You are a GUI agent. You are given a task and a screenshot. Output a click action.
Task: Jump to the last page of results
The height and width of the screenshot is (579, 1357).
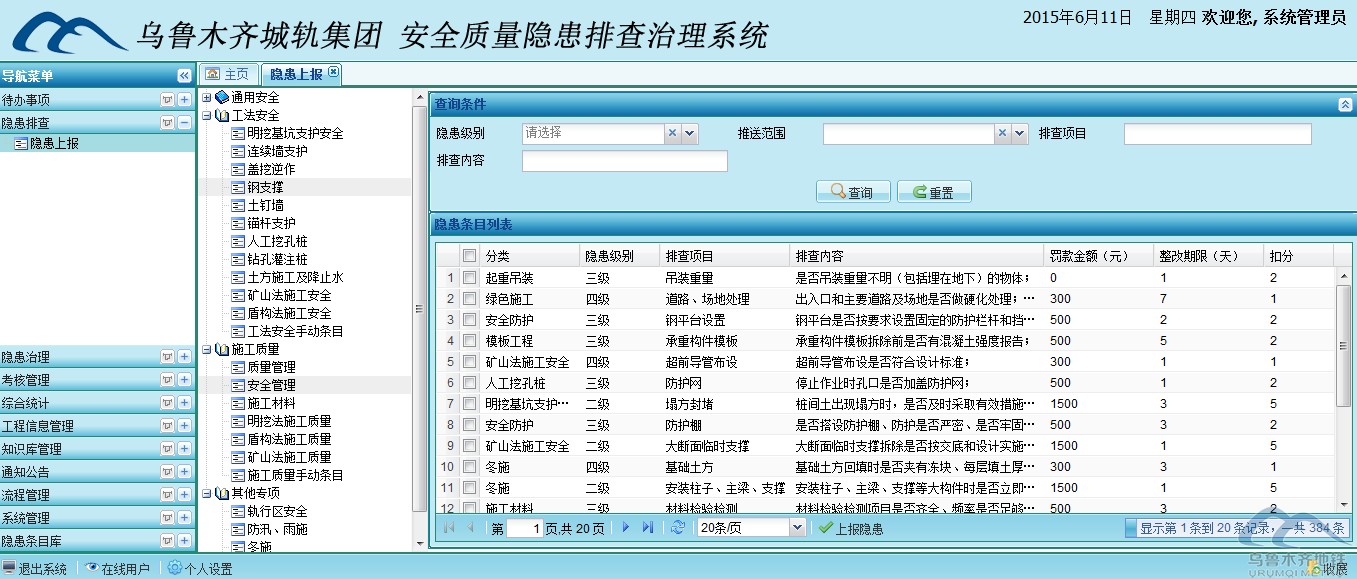click(x=648, y=528)
